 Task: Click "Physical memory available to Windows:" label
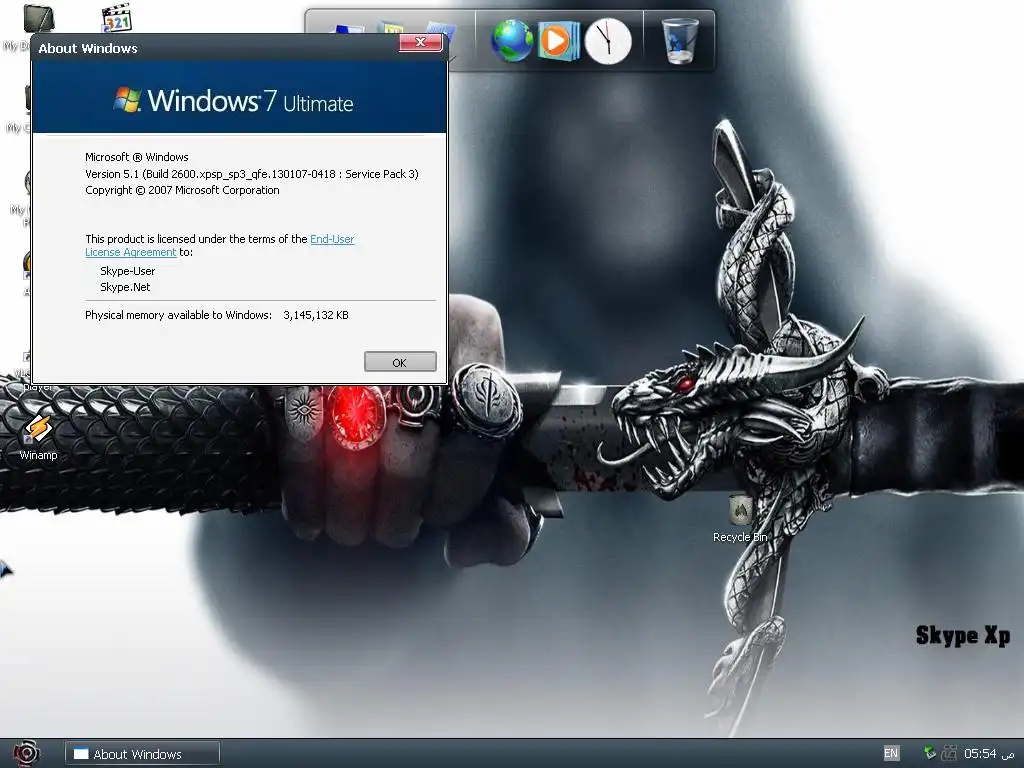pos(178,315)
